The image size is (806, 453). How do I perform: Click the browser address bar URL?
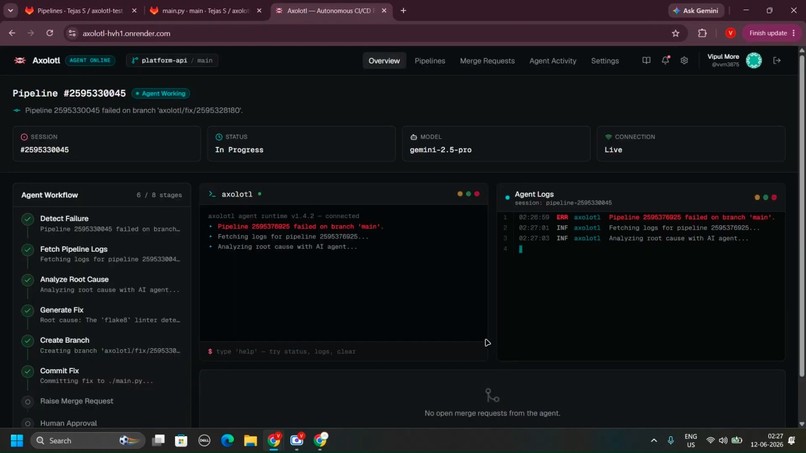126,33
